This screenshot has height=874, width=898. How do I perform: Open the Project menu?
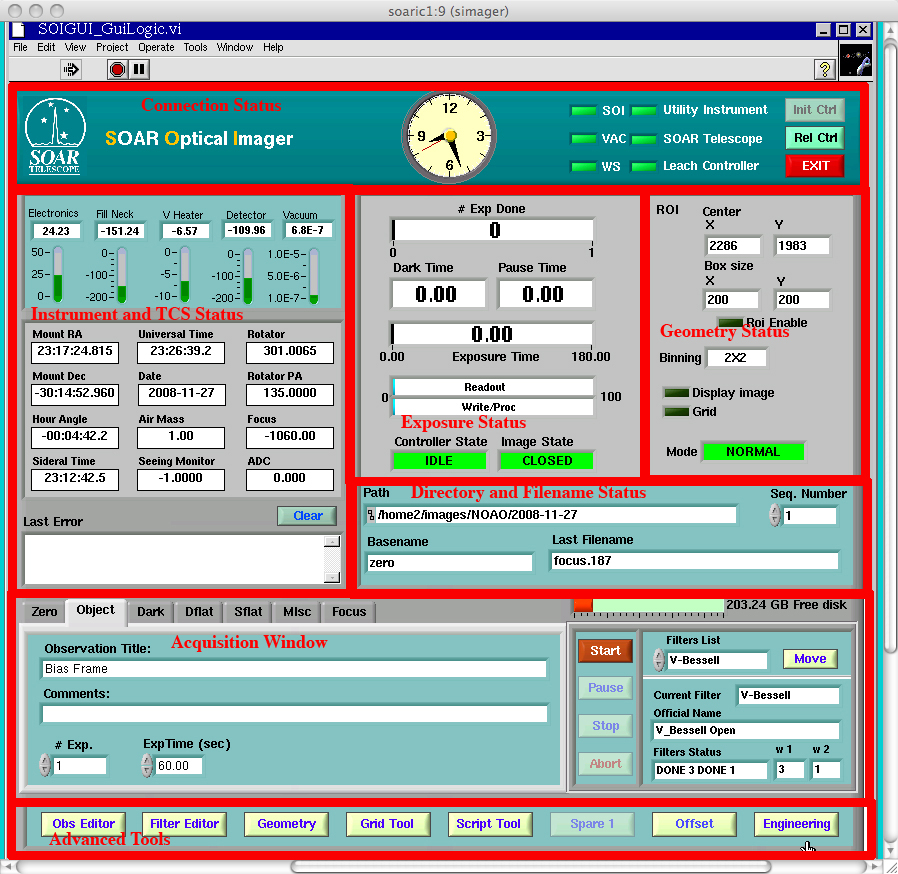[x=112, y=48]
